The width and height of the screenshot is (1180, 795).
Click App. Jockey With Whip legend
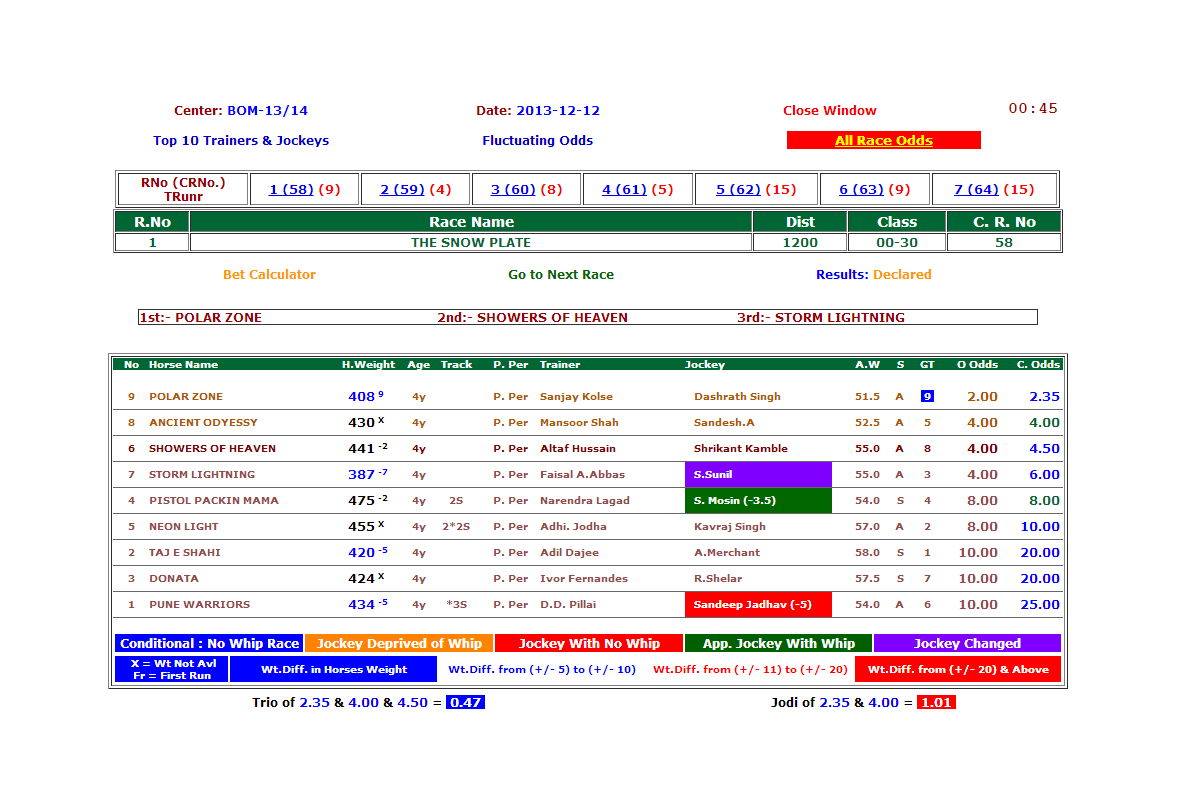pos(778,644)
